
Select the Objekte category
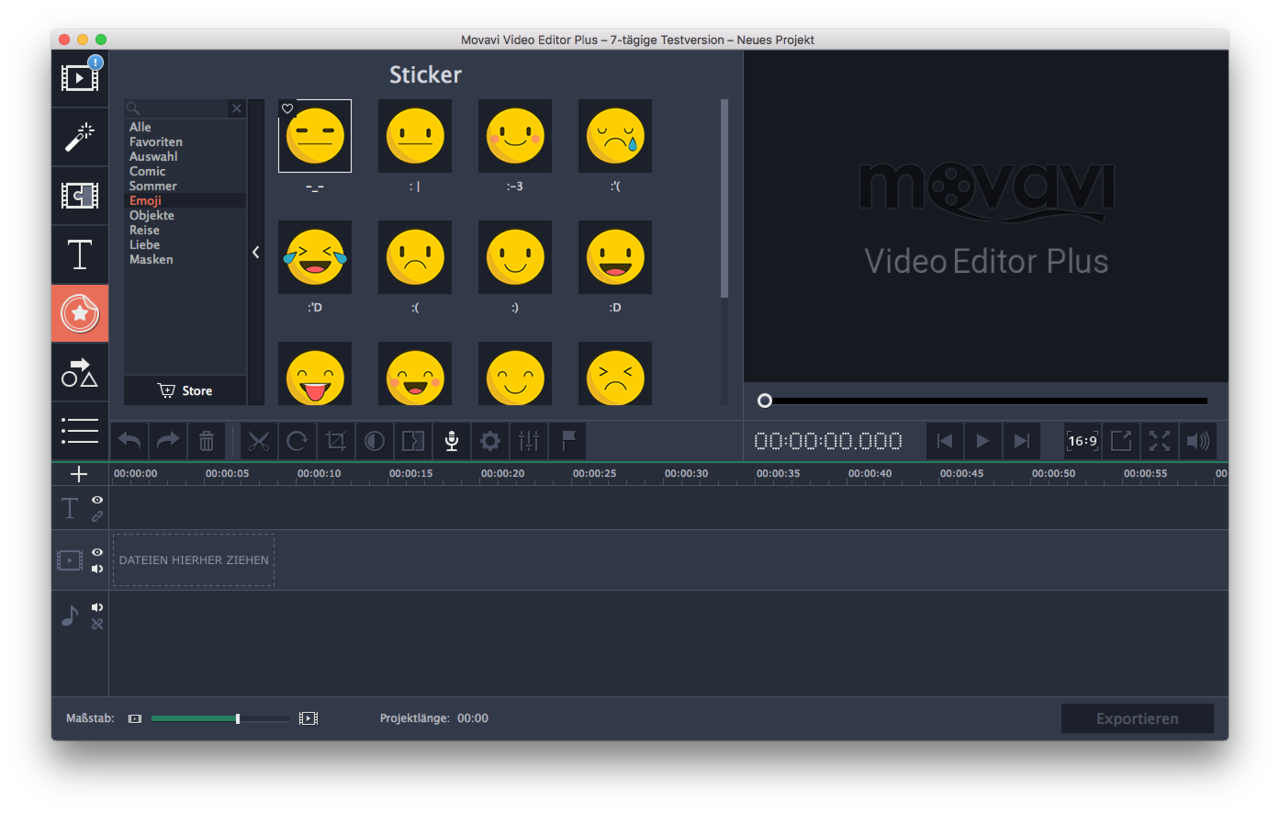point(151,215)
